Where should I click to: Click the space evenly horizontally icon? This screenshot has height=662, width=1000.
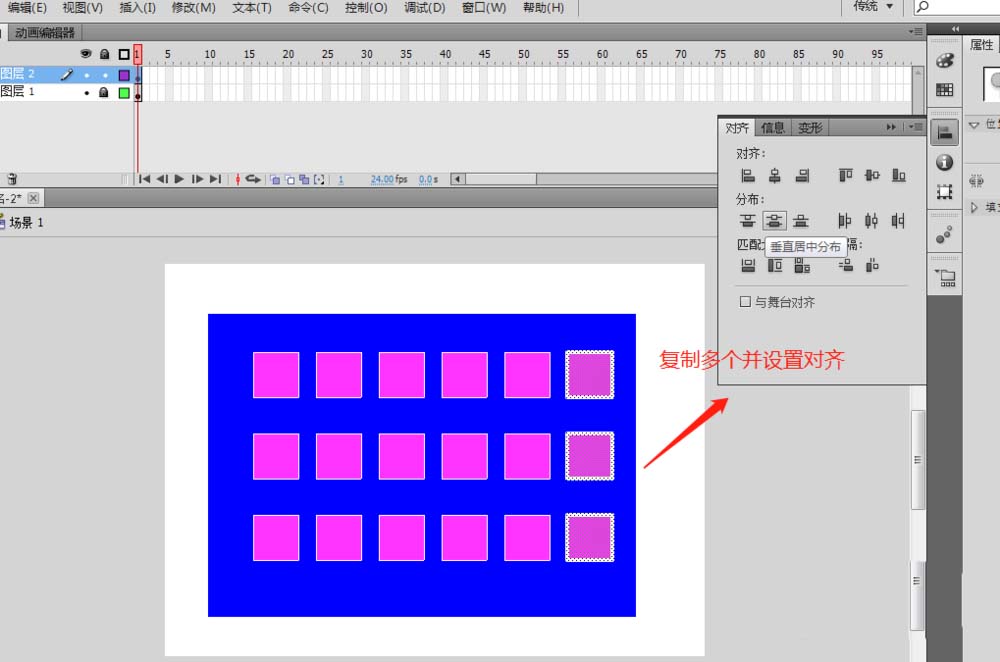tap(872, 266)
